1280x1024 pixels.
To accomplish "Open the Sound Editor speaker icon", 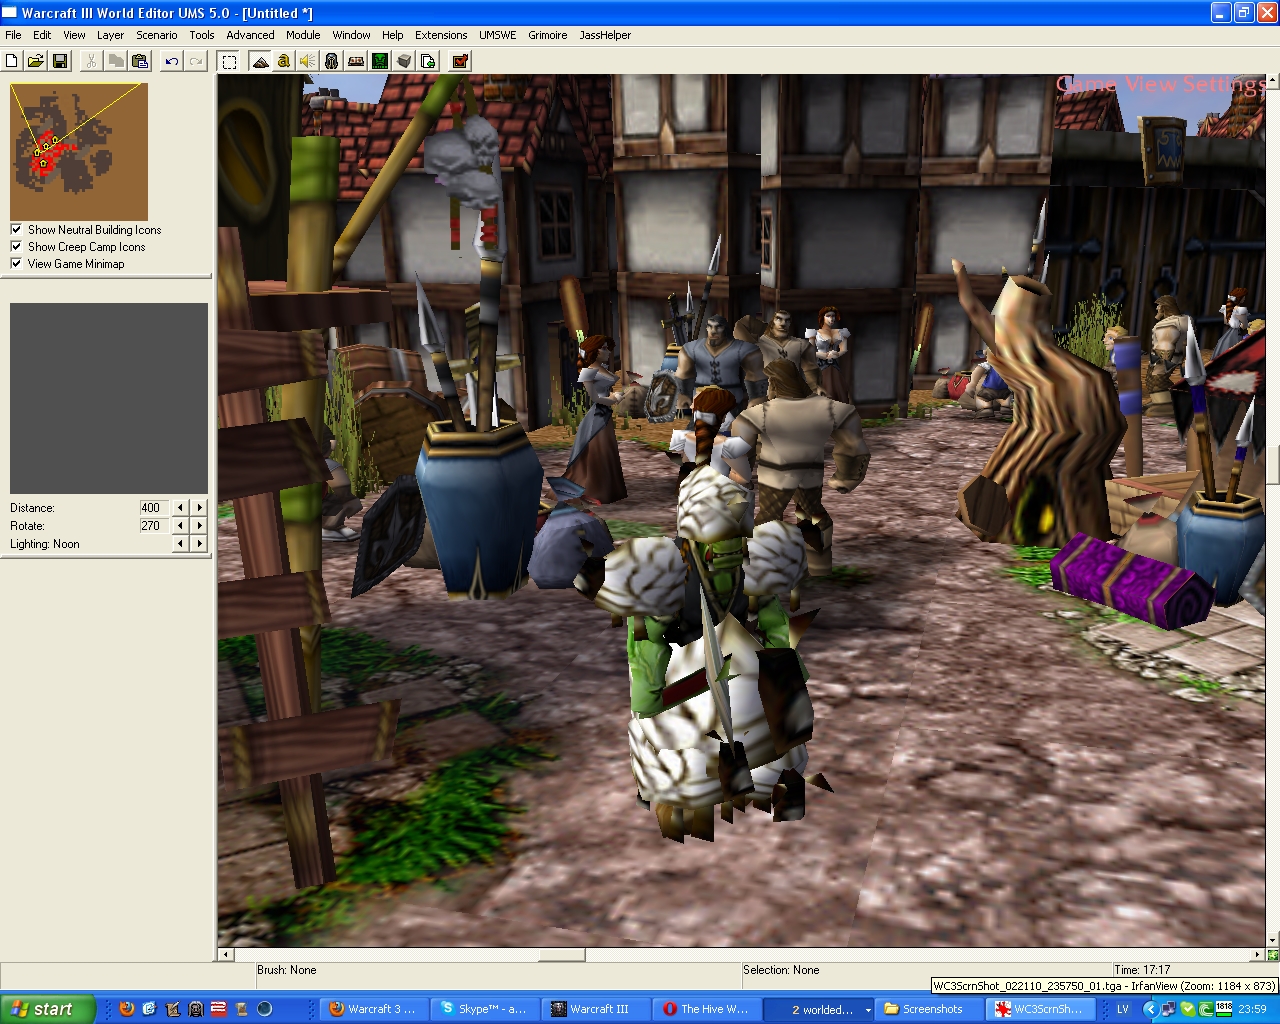I will pos(308,61).
